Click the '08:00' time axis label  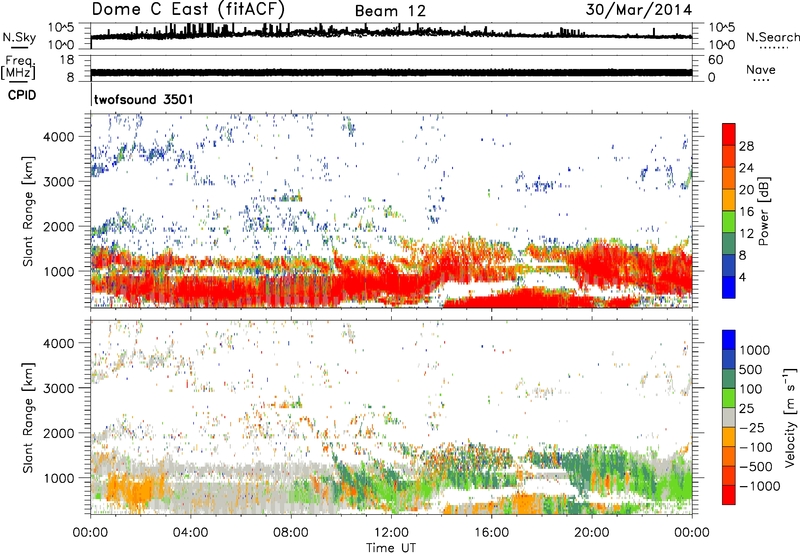(291, 533)
